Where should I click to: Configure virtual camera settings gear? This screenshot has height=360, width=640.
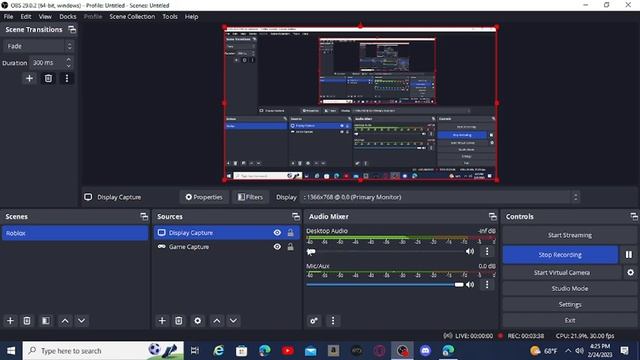tap(631, 272)
